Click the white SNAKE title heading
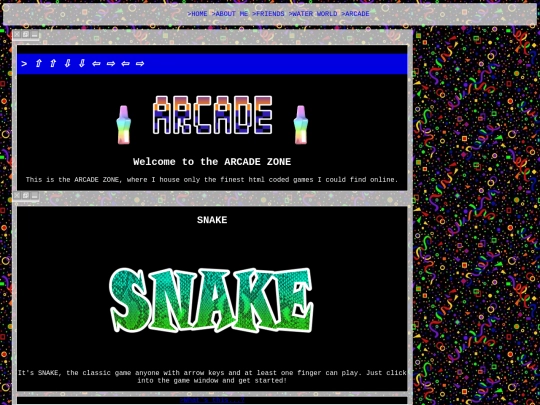The width and height of the screenshot is (540, 405). 212,220
